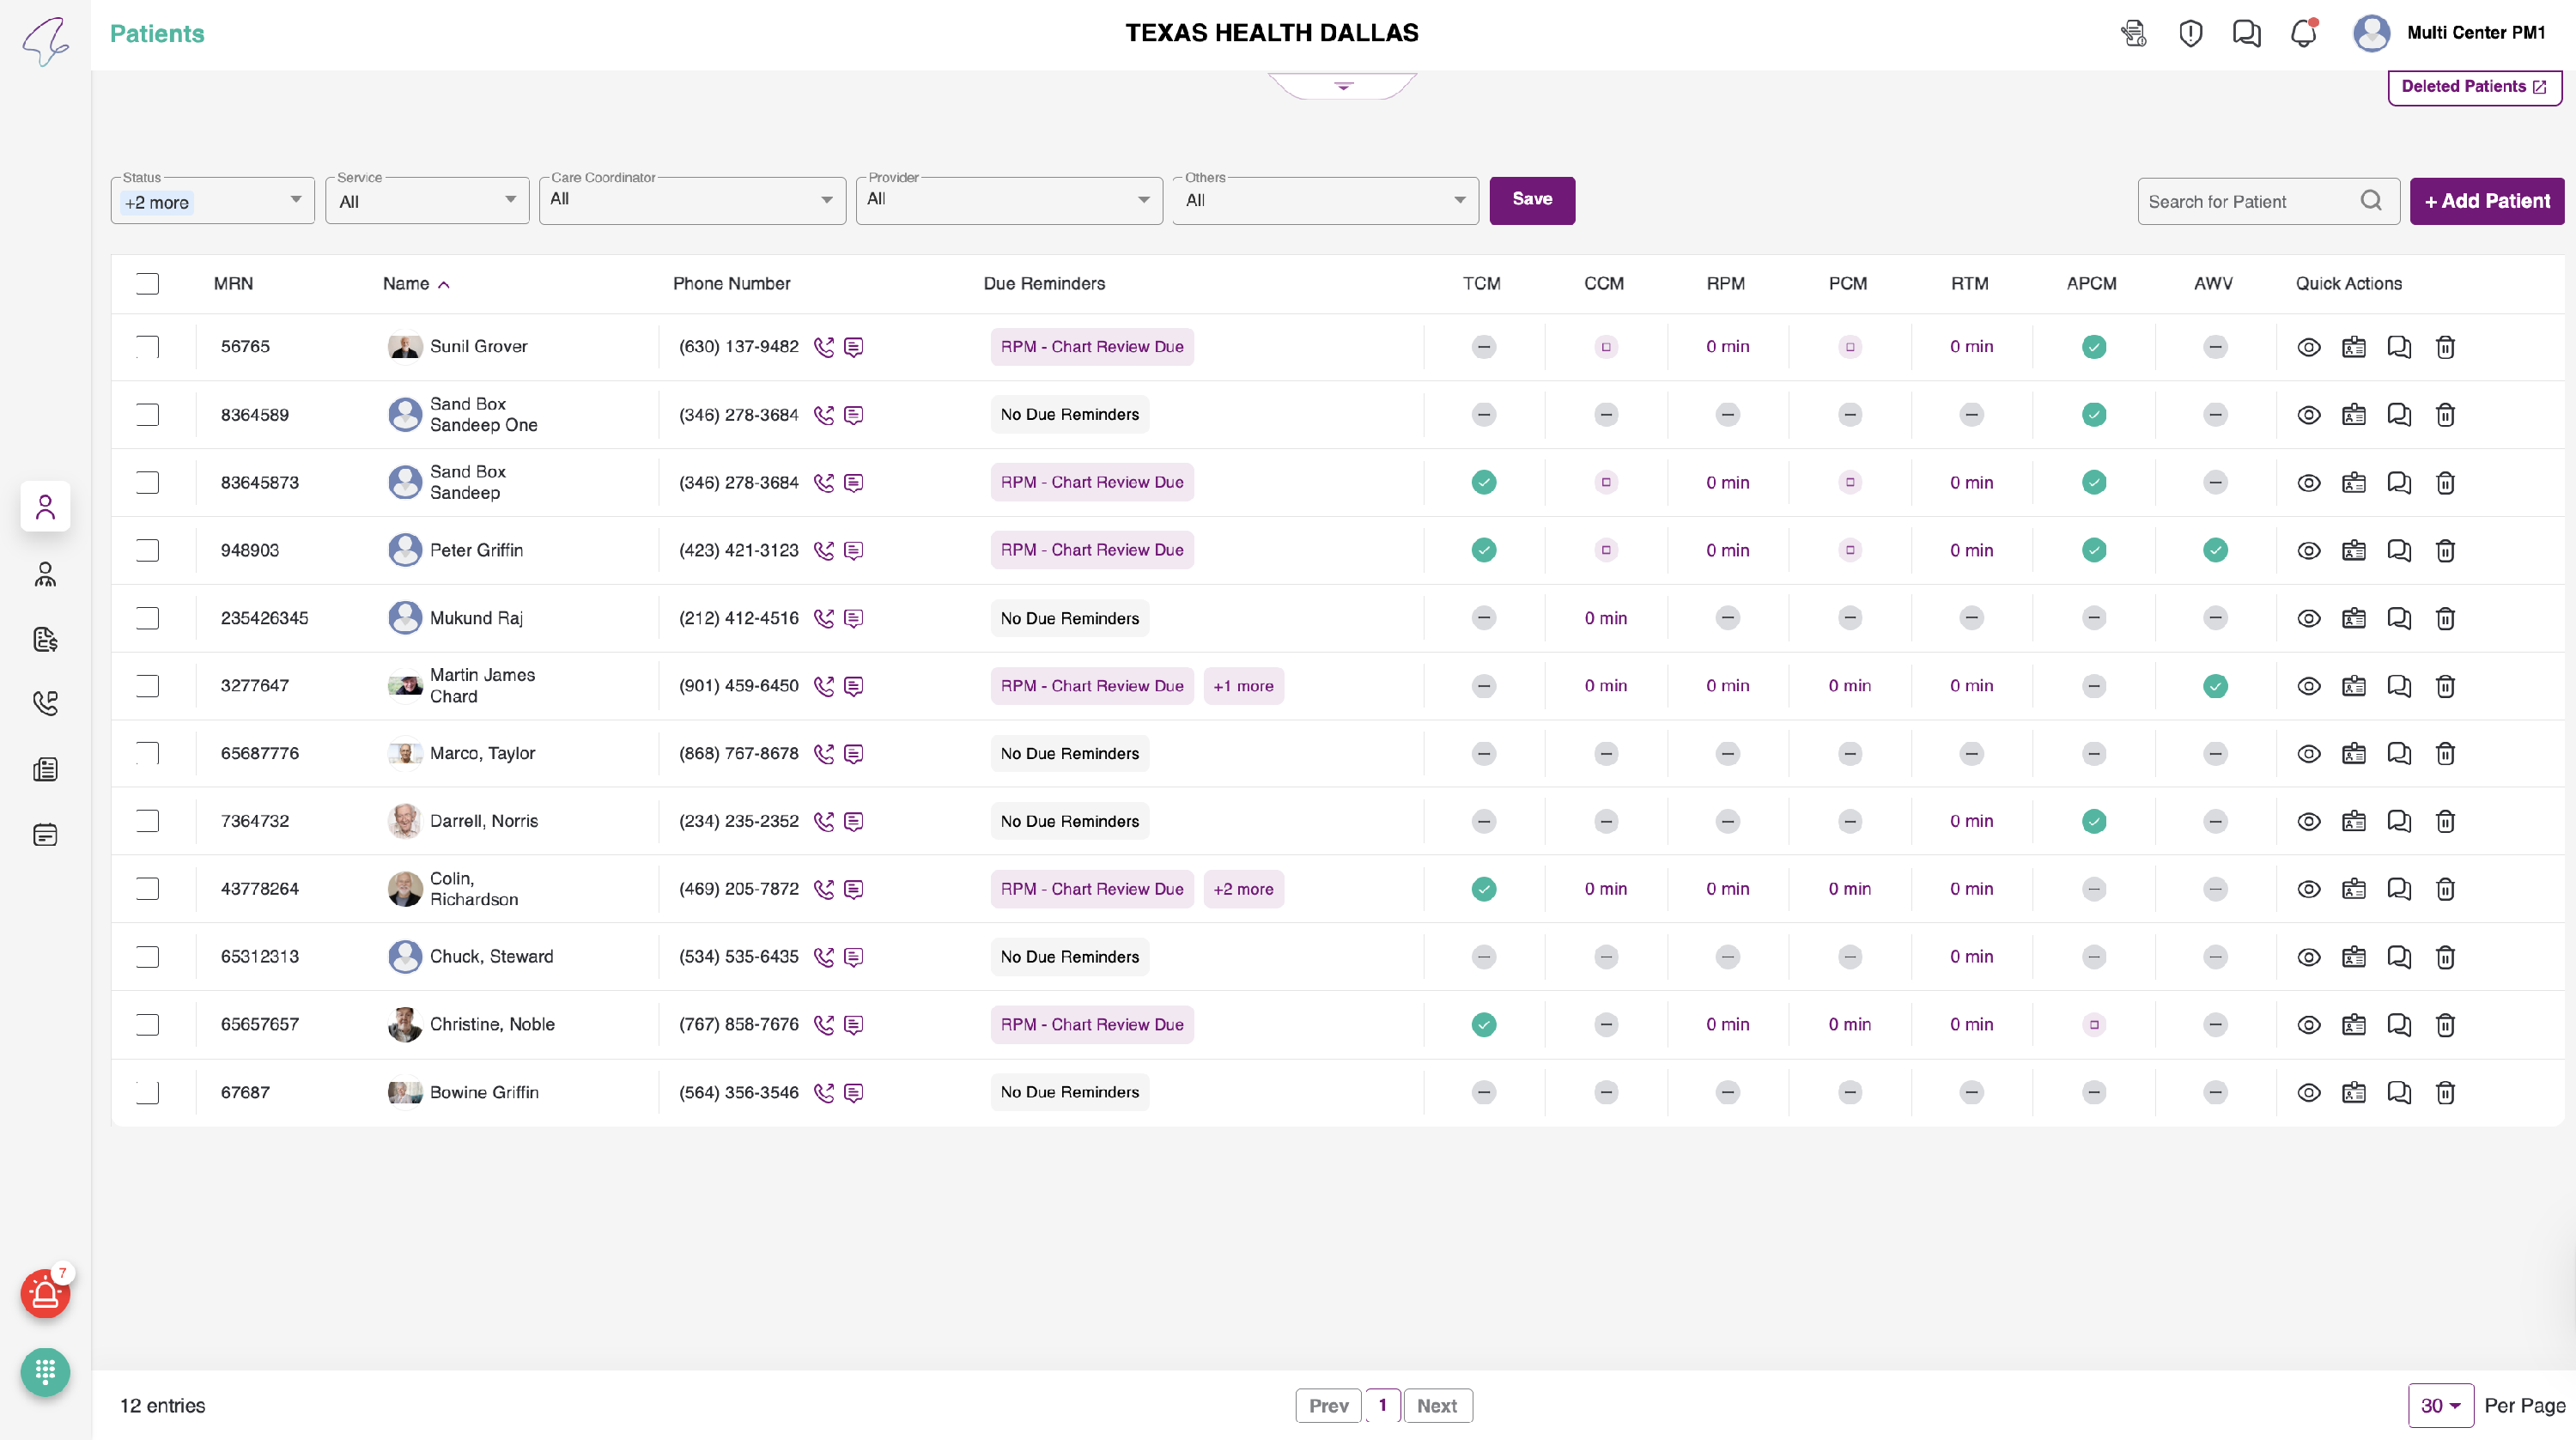Screen dimensions: 2576x1440
Task: View Bowine Griffin via eye icon
Action: point(2308,1092)
